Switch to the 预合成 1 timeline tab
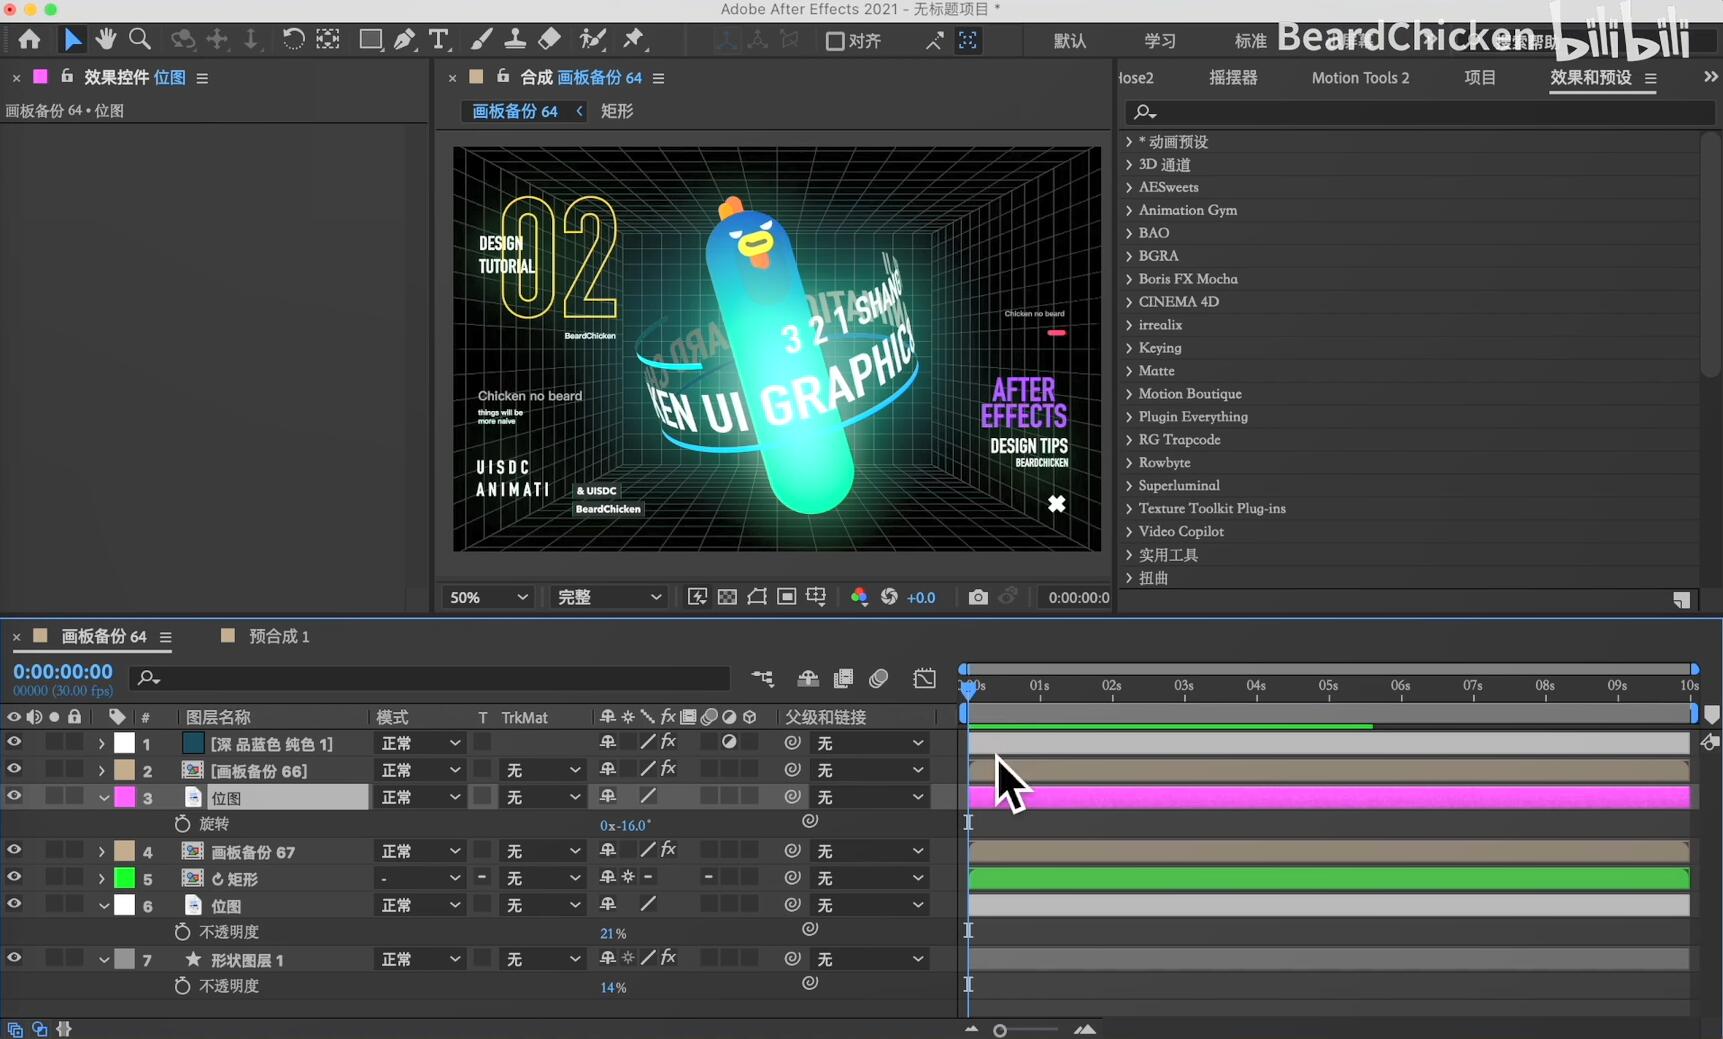 tap(278, 636)
